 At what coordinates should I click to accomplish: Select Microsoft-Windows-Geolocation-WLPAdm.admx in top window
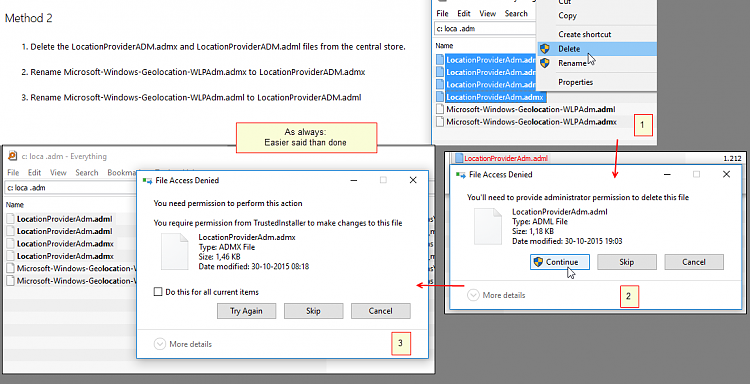coord(531,121)
